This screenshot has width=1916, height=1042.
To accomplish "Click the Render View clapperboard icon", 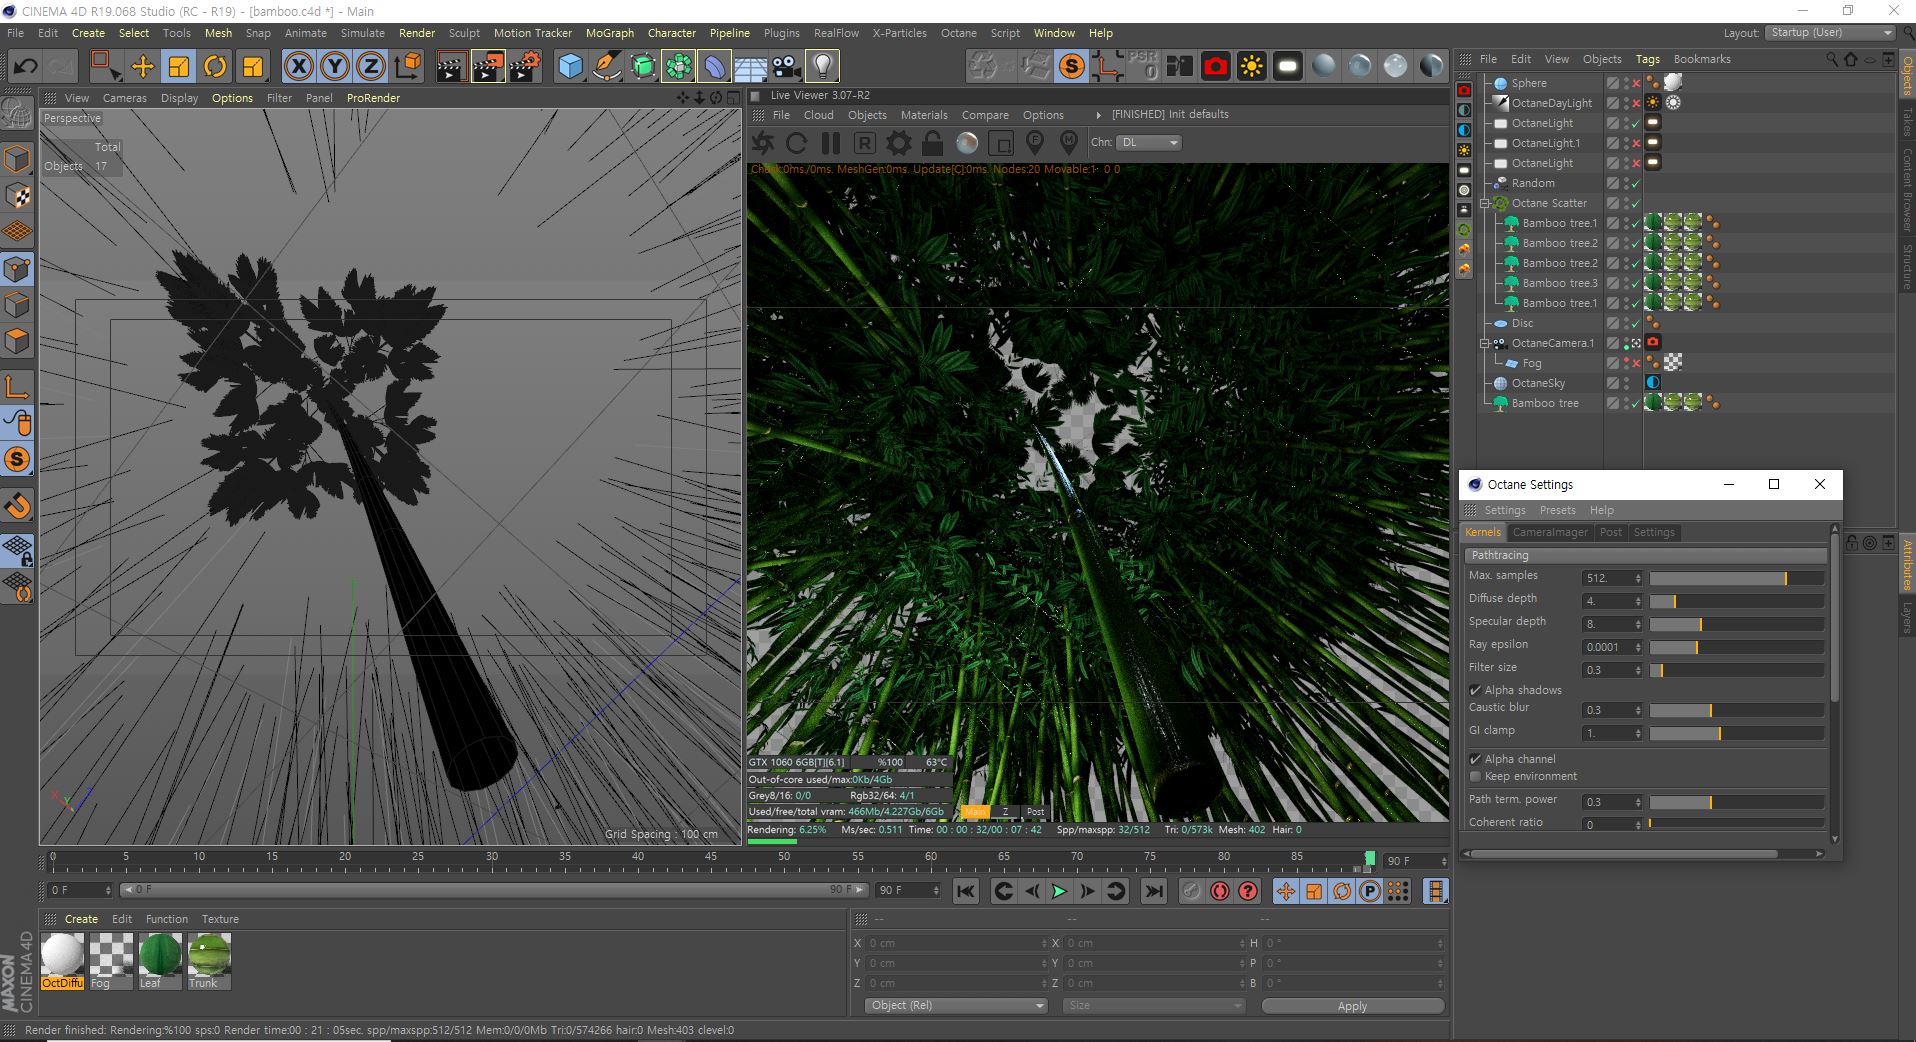I will pyautogui.click(x=451, y=67).
